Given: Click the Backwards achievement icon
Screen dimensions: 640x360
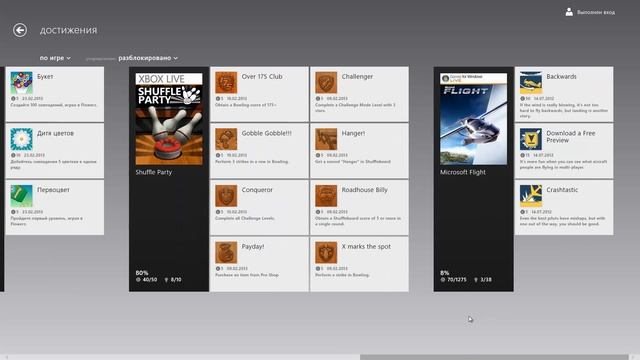Looking at the screenshot, I should pos(531,83).
